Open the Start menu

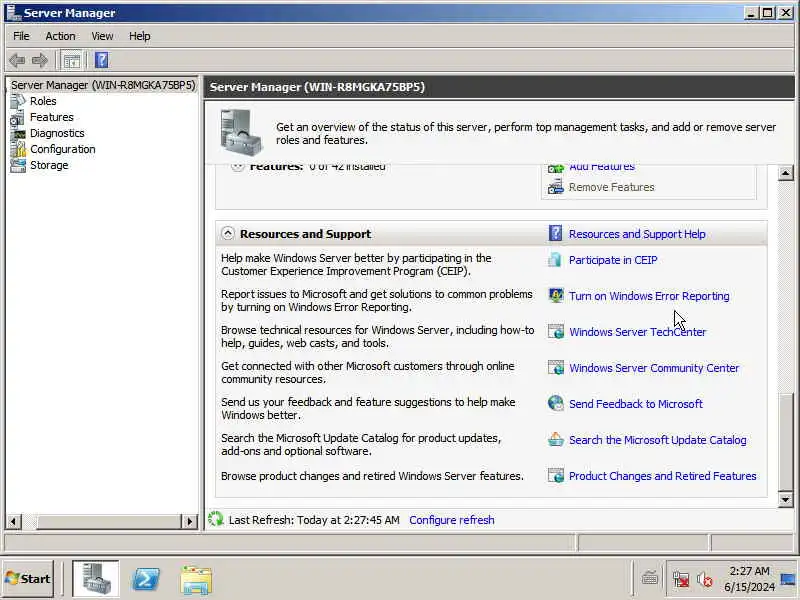coord(28,579)
